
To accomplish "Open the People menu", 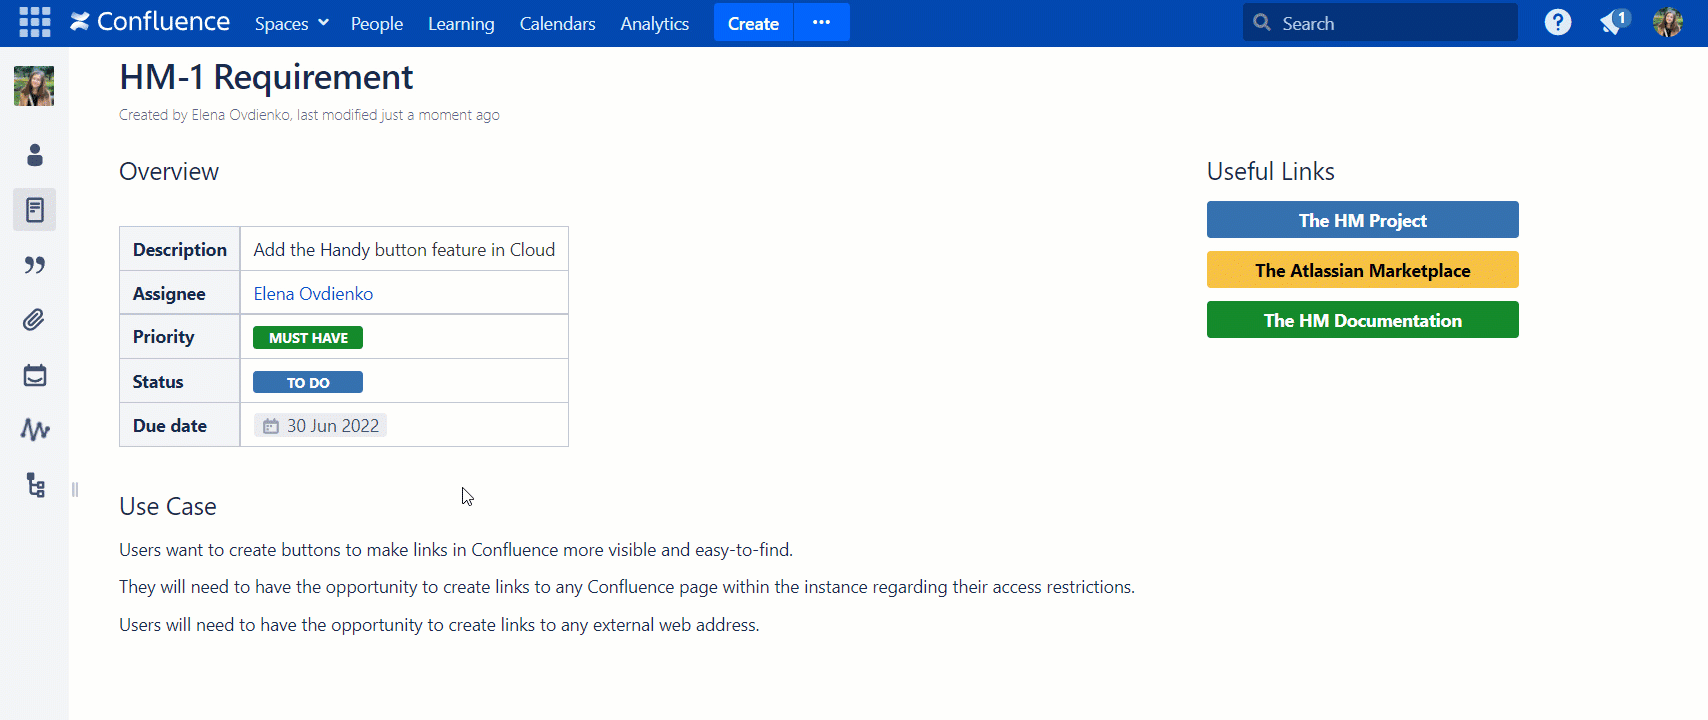I will (x=377, y=23).
